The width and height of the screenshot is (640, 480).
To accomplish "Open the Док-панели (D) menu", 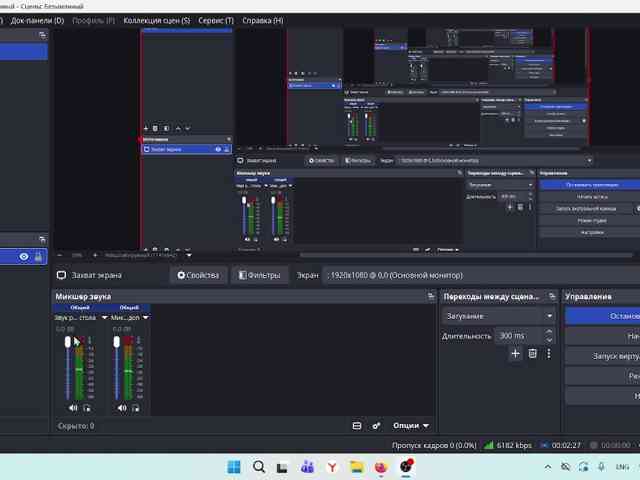I will (x=37, y=20).
